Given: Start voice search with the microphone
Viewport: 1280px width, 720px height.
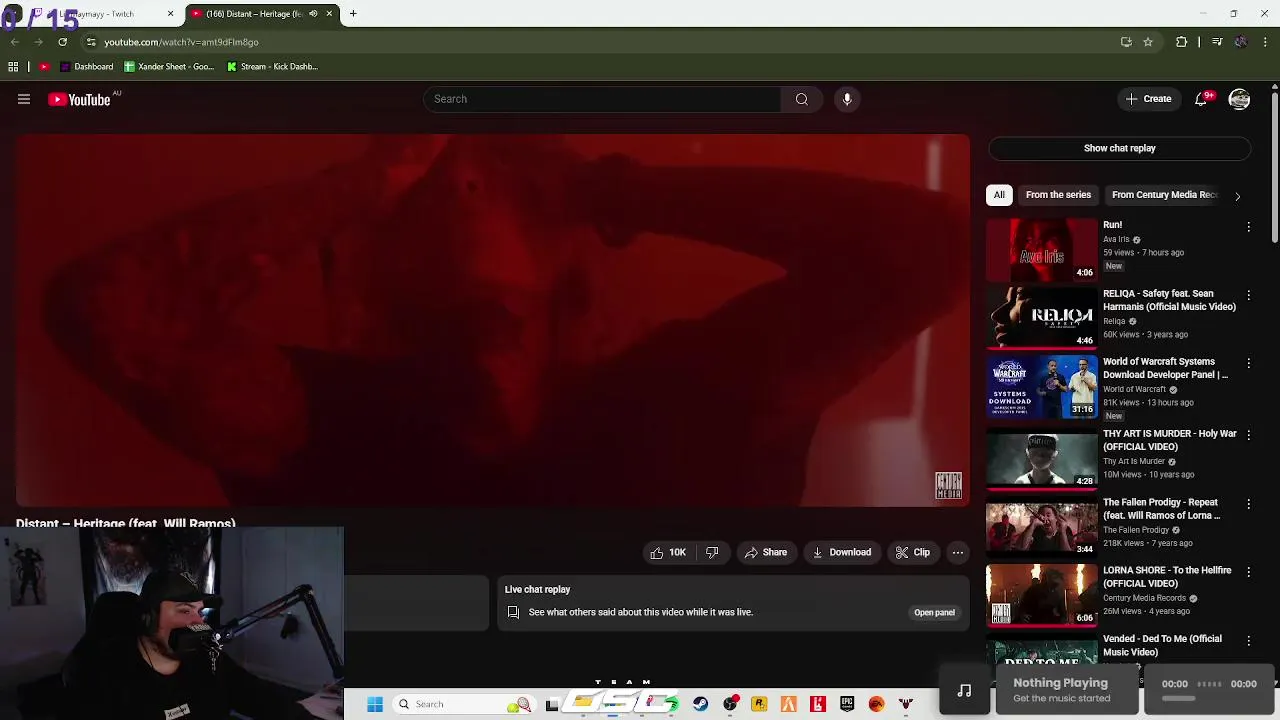Looking at the screenshot, I should point(847,99).
